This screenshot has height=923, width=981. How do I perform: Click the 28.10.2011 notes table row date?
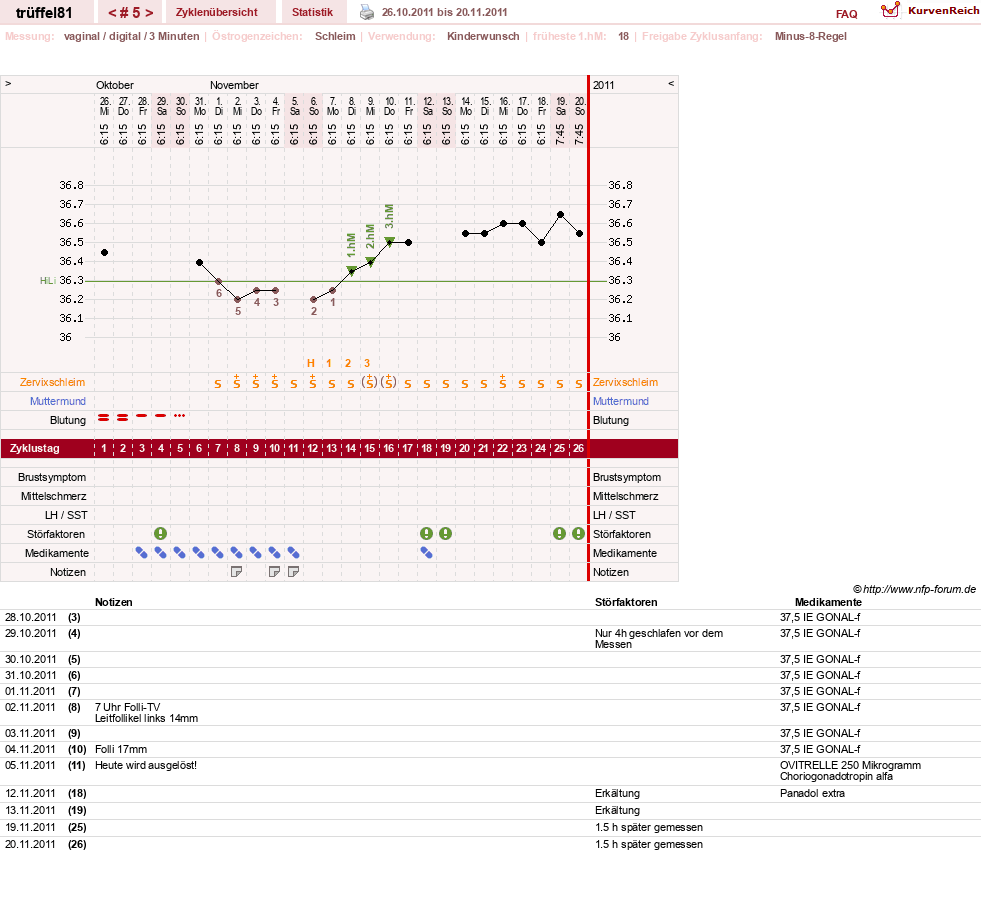pos(31,618)
